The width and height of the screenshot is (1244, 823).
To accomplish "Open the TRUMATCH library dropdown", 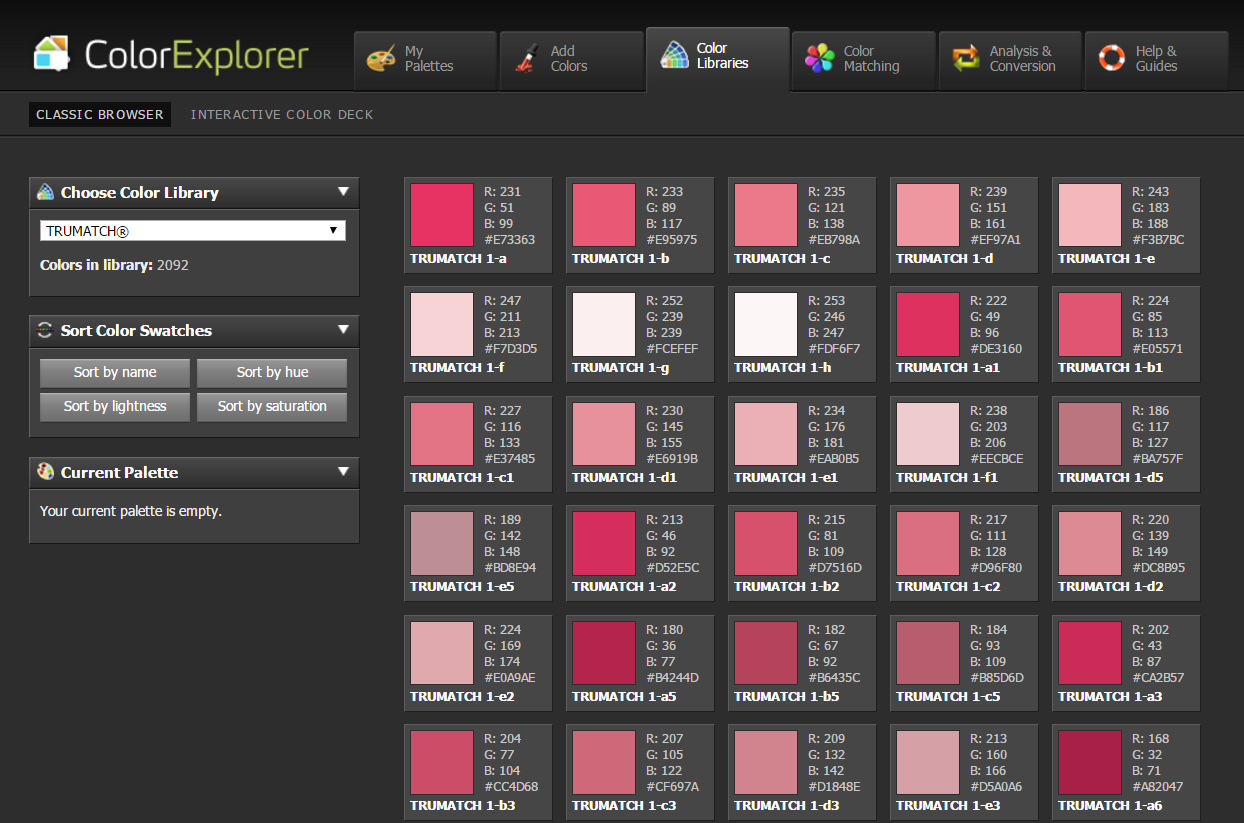I will pos(193,231).
